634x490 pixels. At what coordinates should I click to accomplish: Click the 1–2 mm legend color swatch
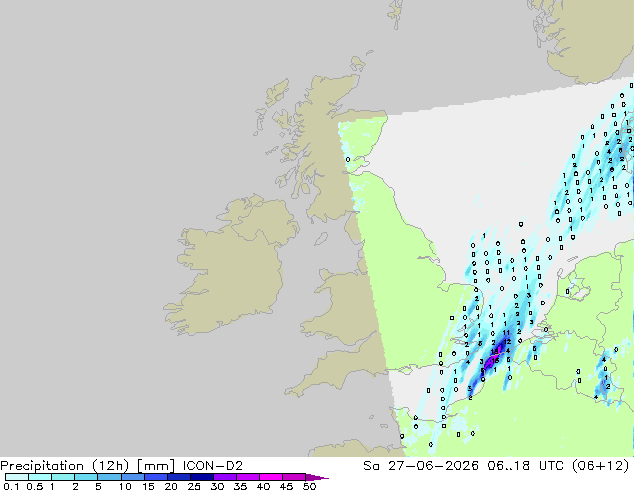[63, 477]
